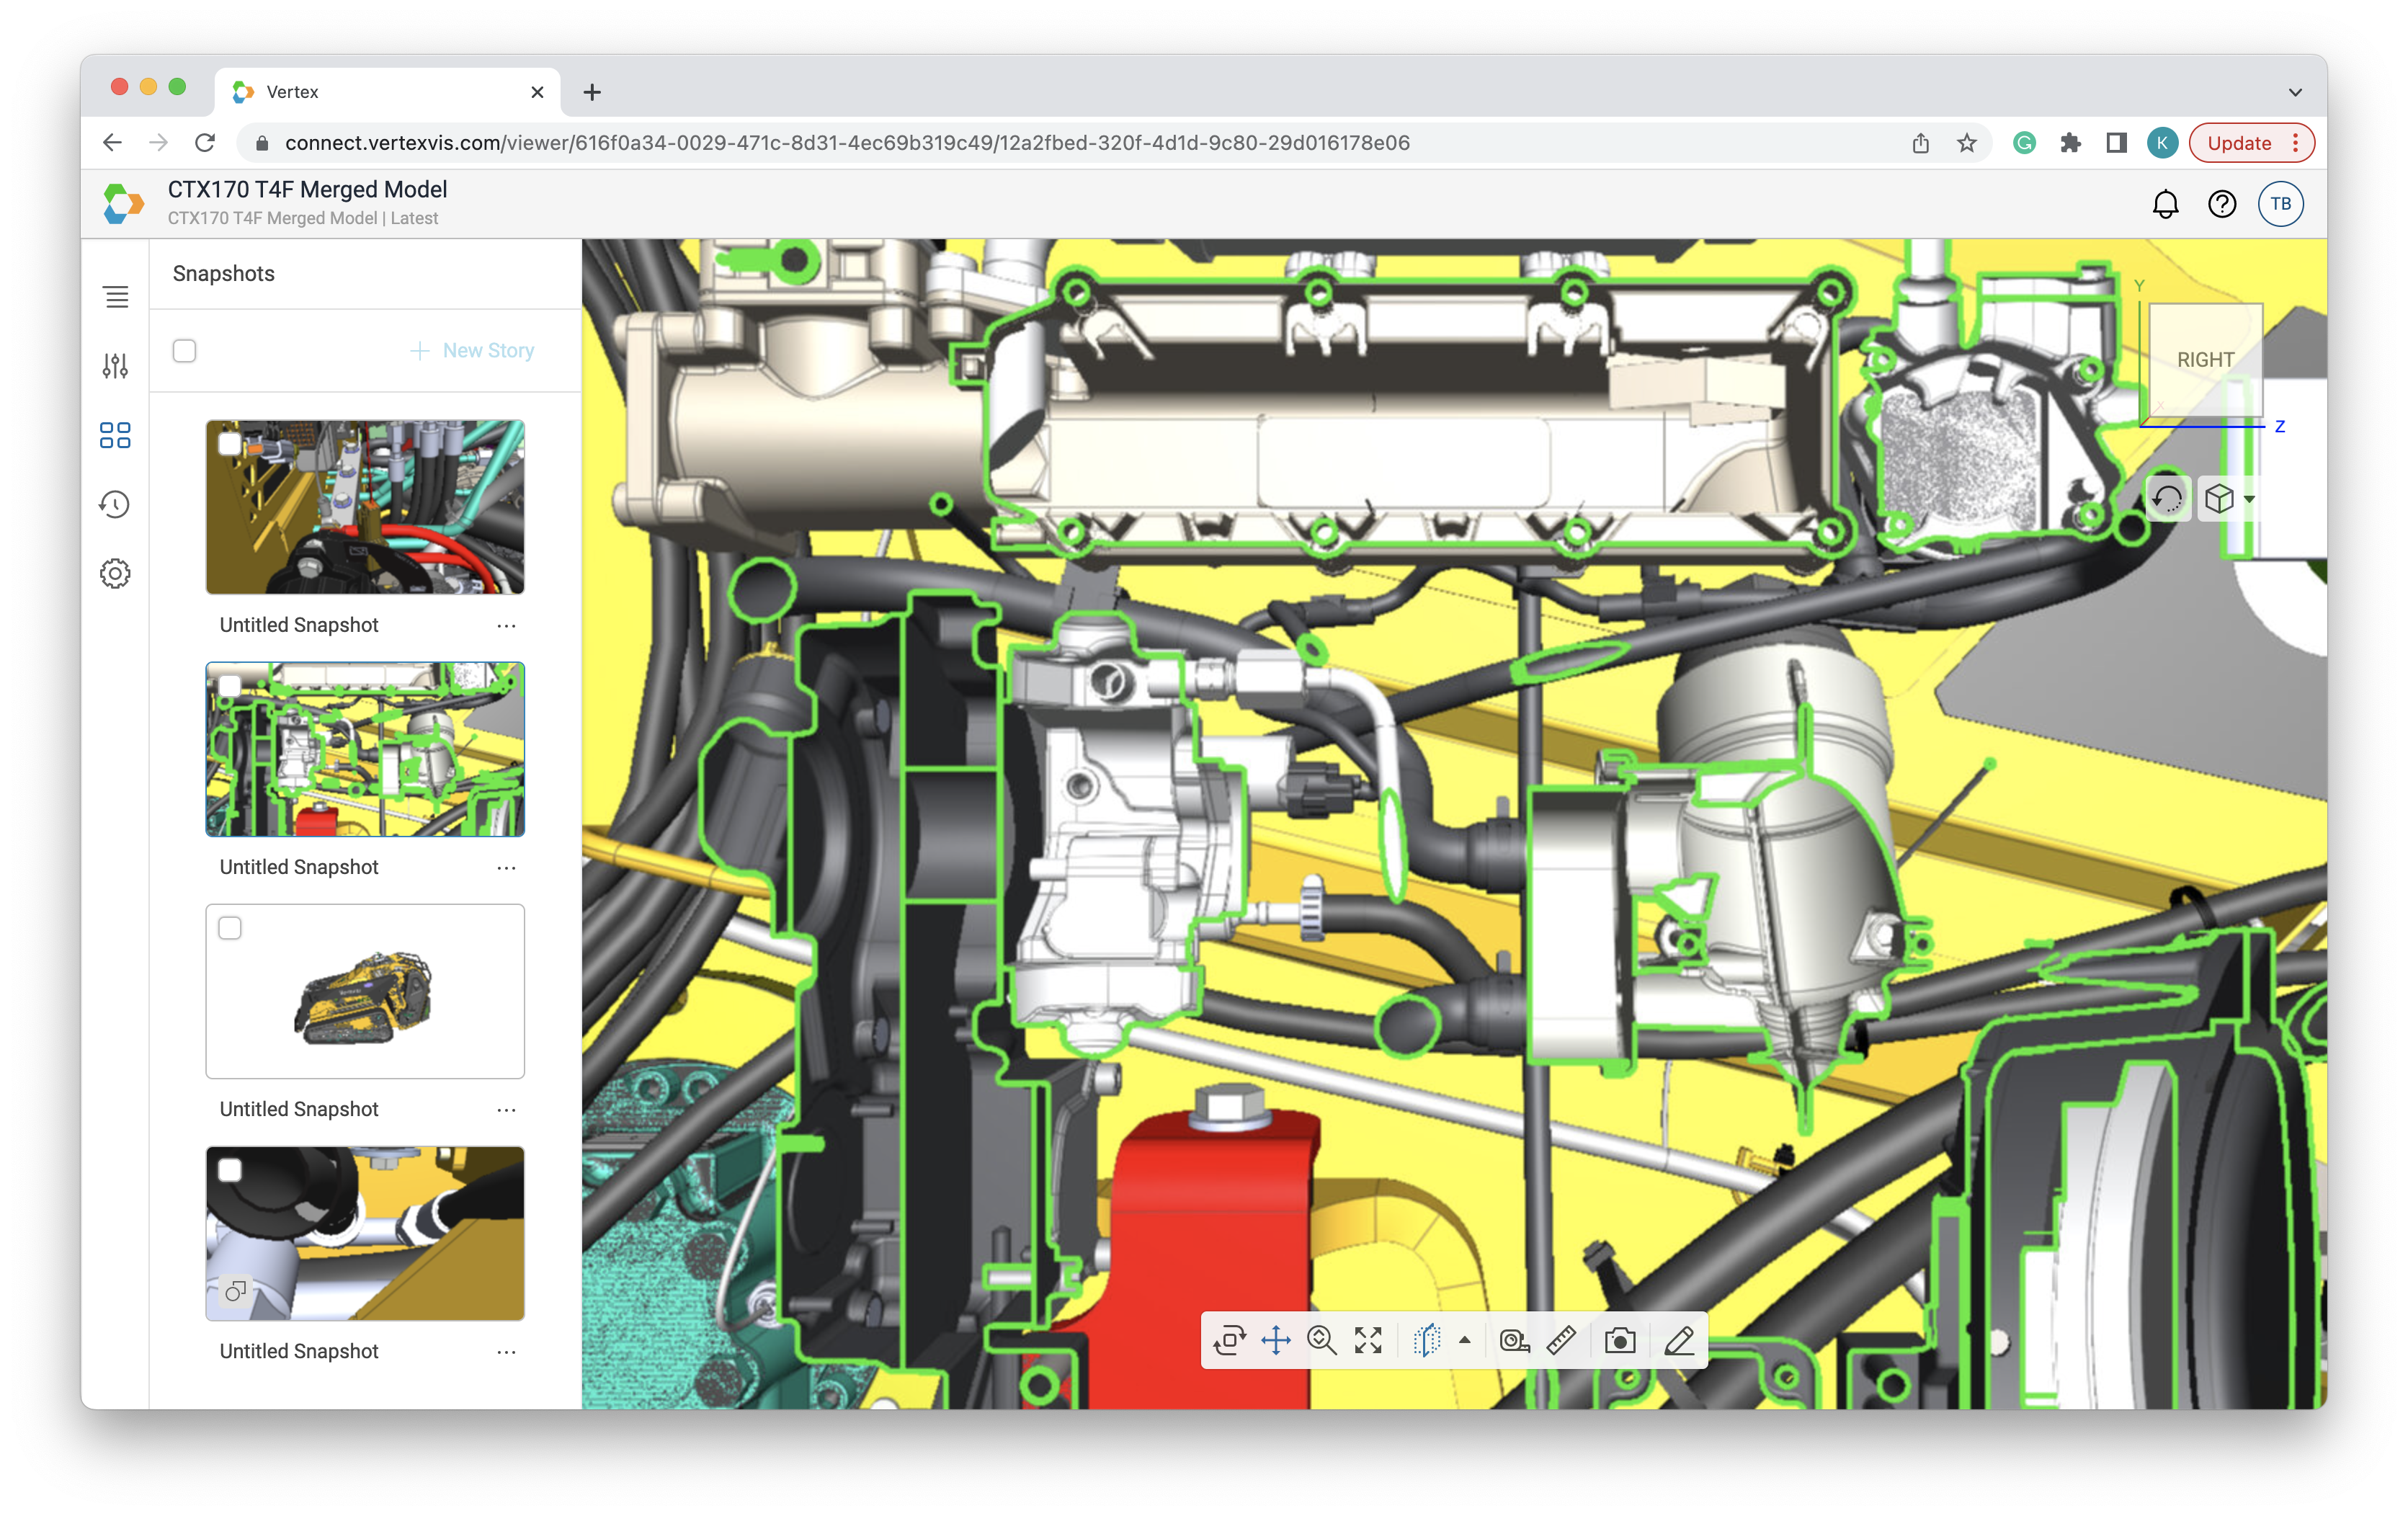Open options menu for the first Untitled Snapshot
The image size is (2408, 1516).
506,626
